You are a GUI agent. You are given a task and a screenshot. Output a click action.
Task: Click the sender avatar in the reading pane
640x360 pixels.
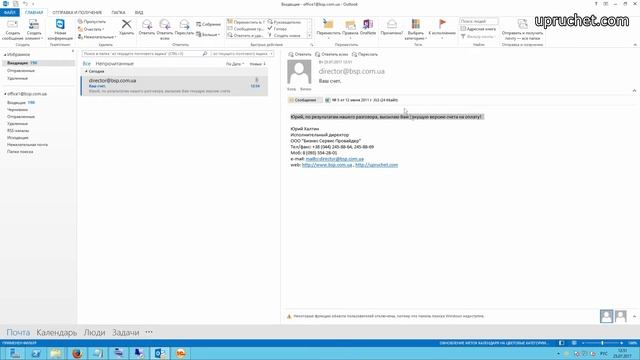click(299, 72)
